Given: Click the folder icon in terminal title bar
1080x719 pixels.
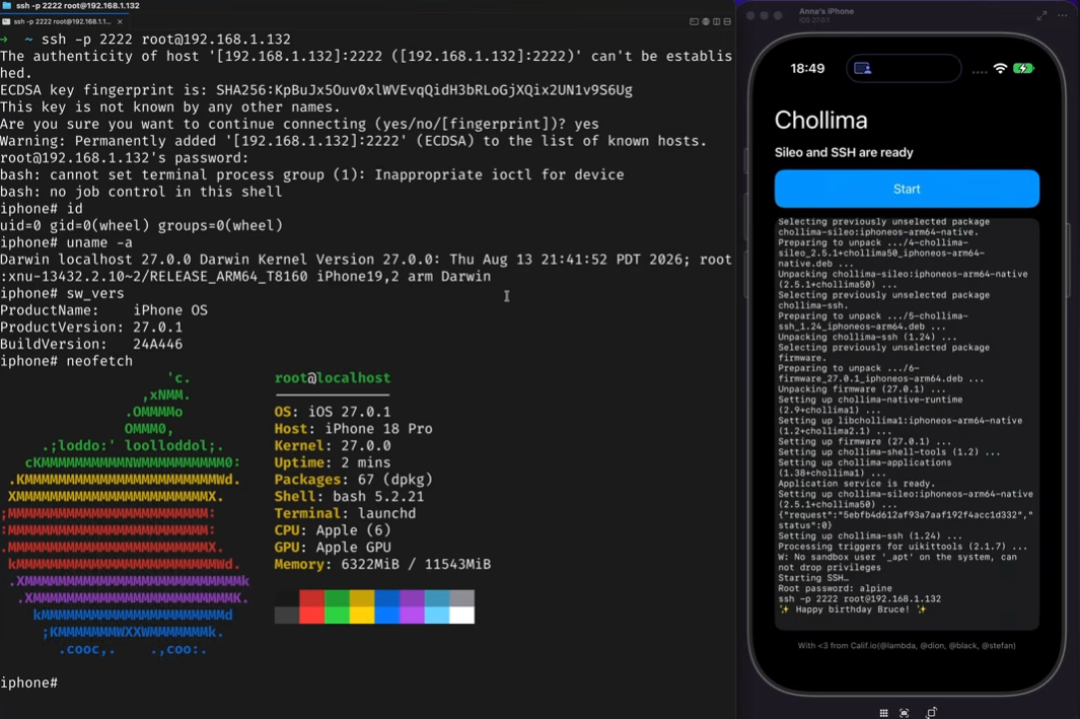Looking at the screenshot, I should tap(7, 6).
